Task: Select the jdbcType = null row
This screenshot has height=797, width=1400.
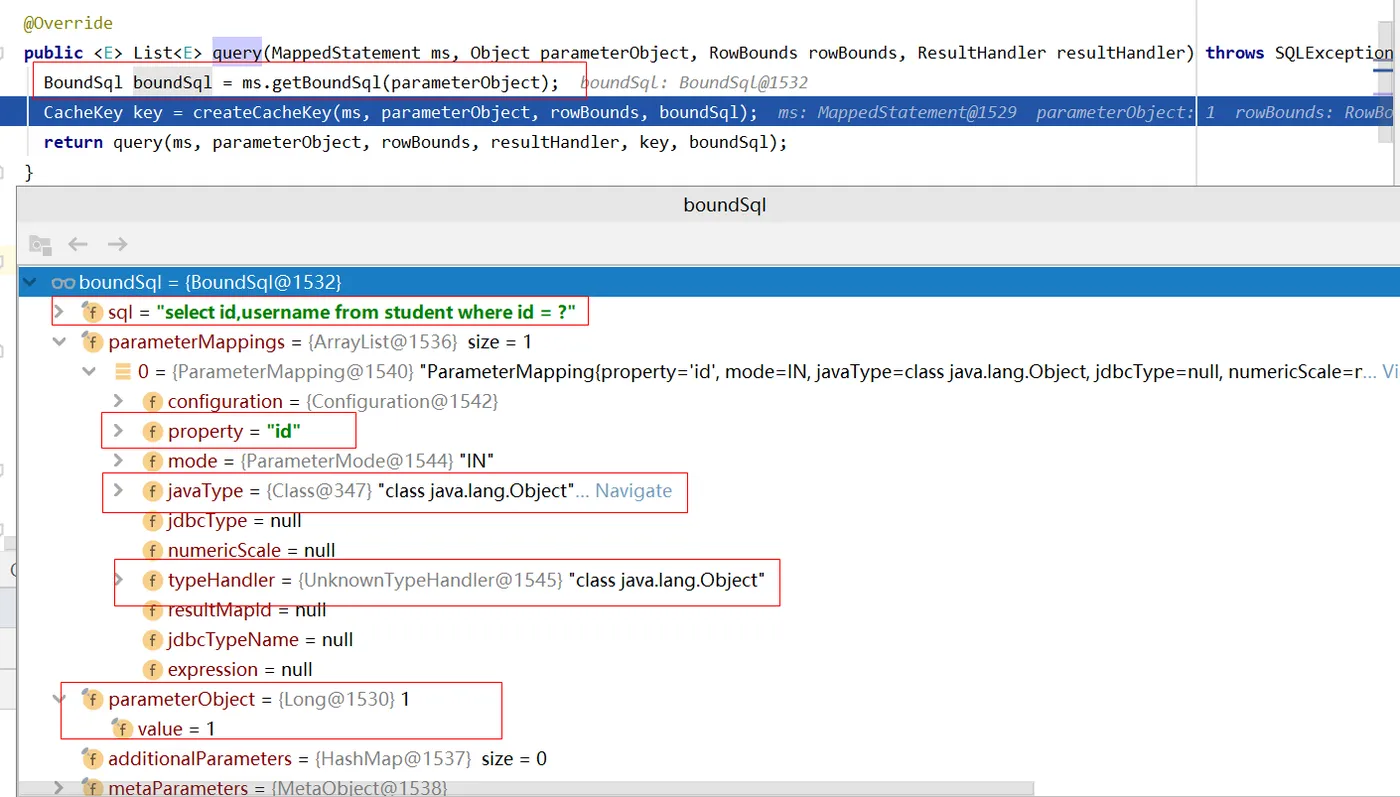Action: coord(707,521)
